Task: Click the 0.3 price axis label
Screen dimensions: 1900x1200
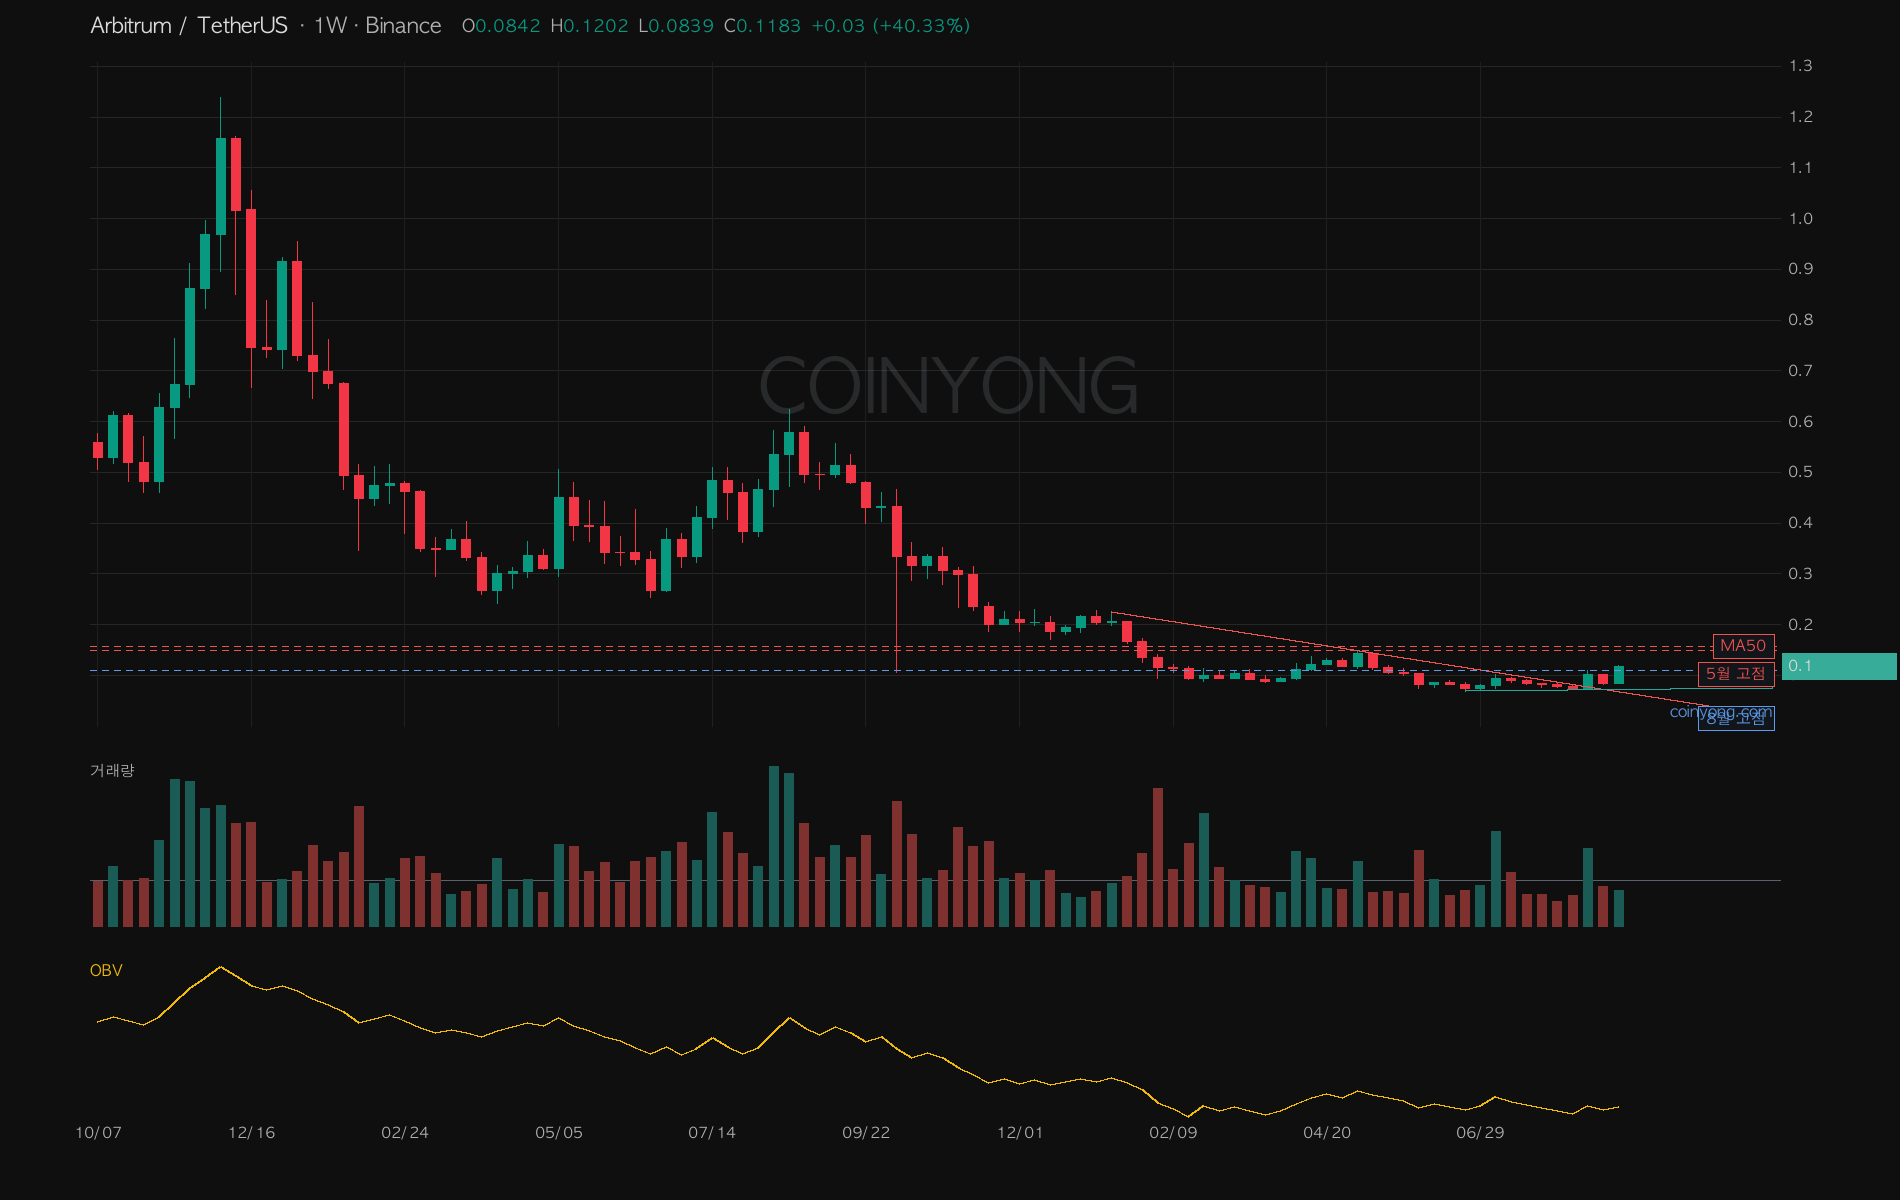Action: pos(1800,574)
